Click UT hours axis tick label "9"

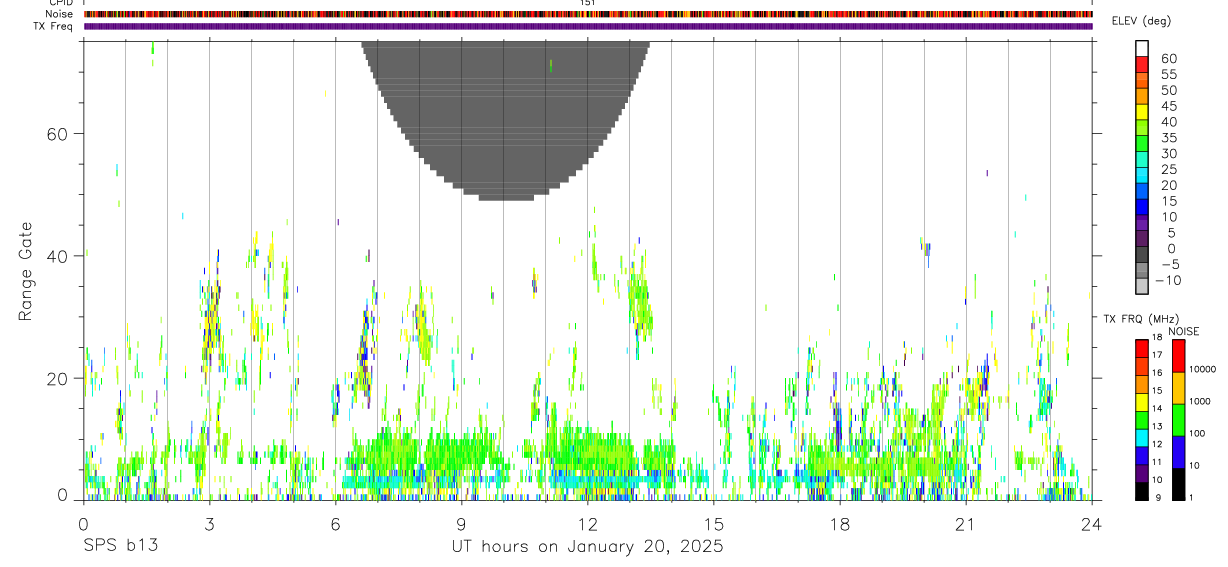pos(461,525)
